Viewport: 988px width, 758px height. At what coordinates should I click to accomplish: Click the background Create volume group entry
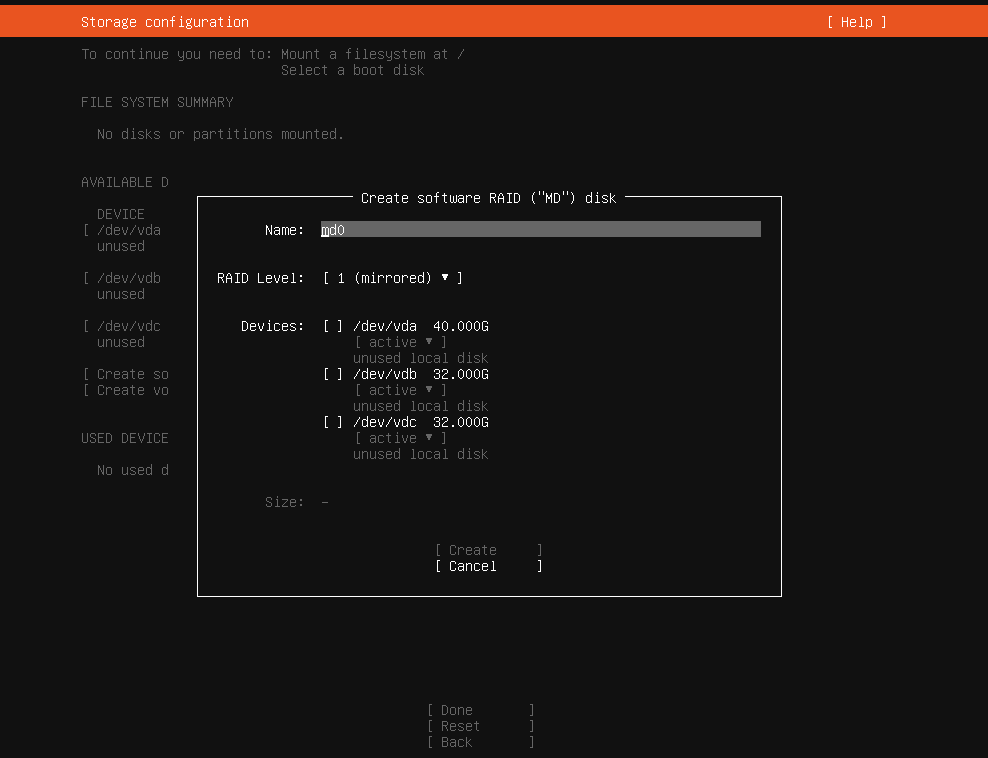click(x=132, y=390)
